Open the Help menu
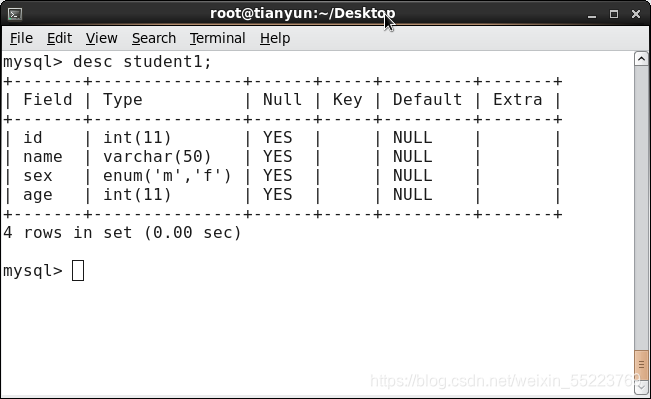Viewport: 651px width, 399px height. pyautogui.click(x=275, y=38)
